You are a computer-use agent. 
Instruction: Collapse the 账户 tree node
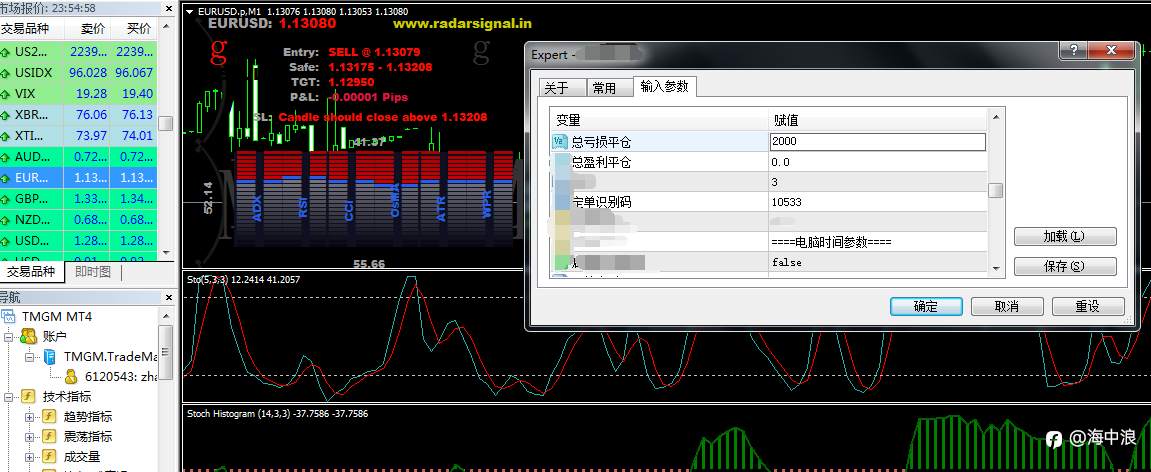[9, 337]
